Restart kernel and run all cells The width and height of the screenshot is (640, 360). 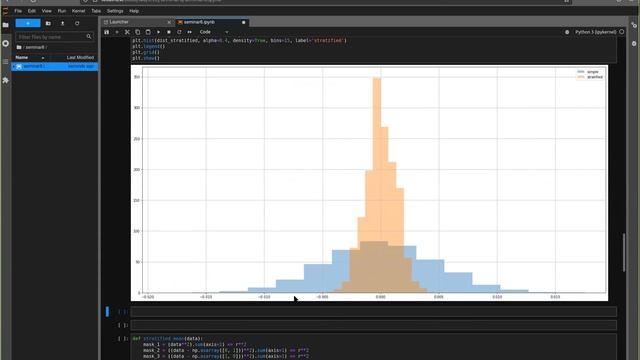tap(189, 32)
